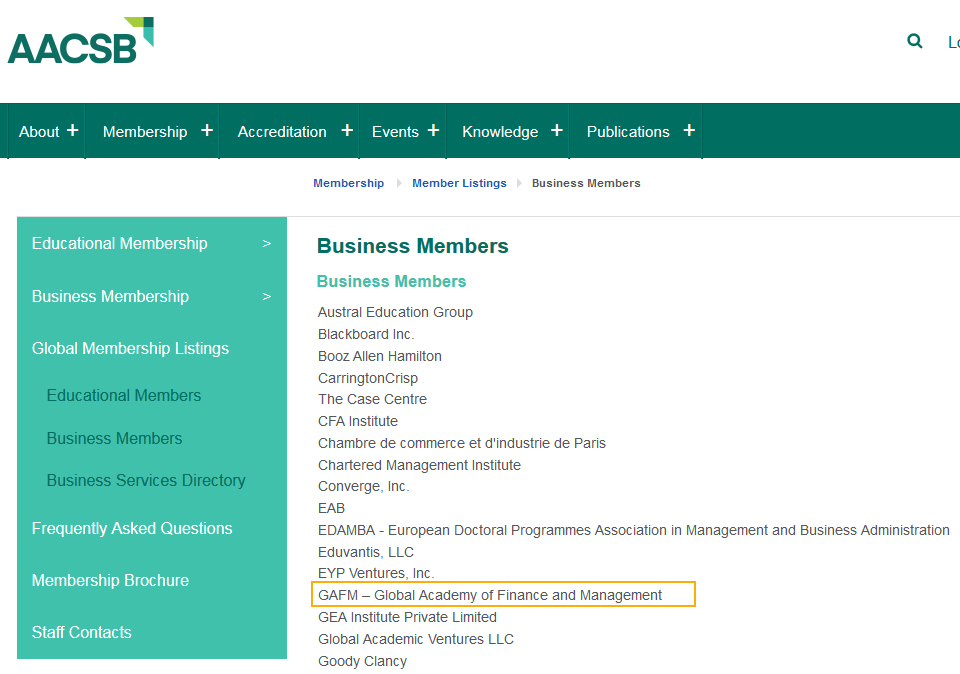The height and width of the screenshot is (674, 960).
Task: Open Business Services Directory
Action: 146,481
